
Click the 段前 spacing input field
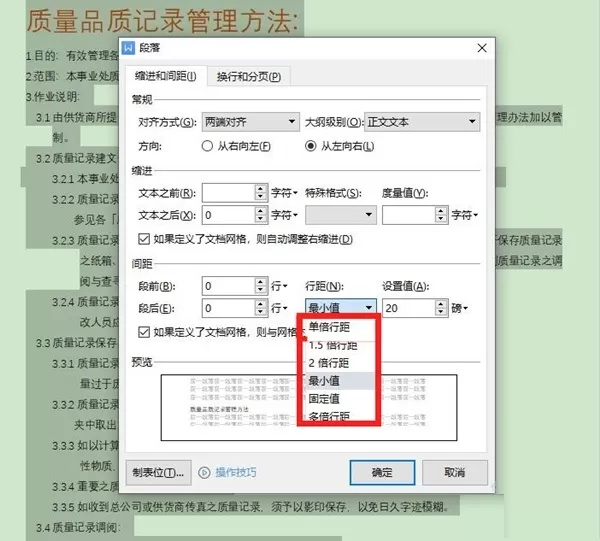228,286
